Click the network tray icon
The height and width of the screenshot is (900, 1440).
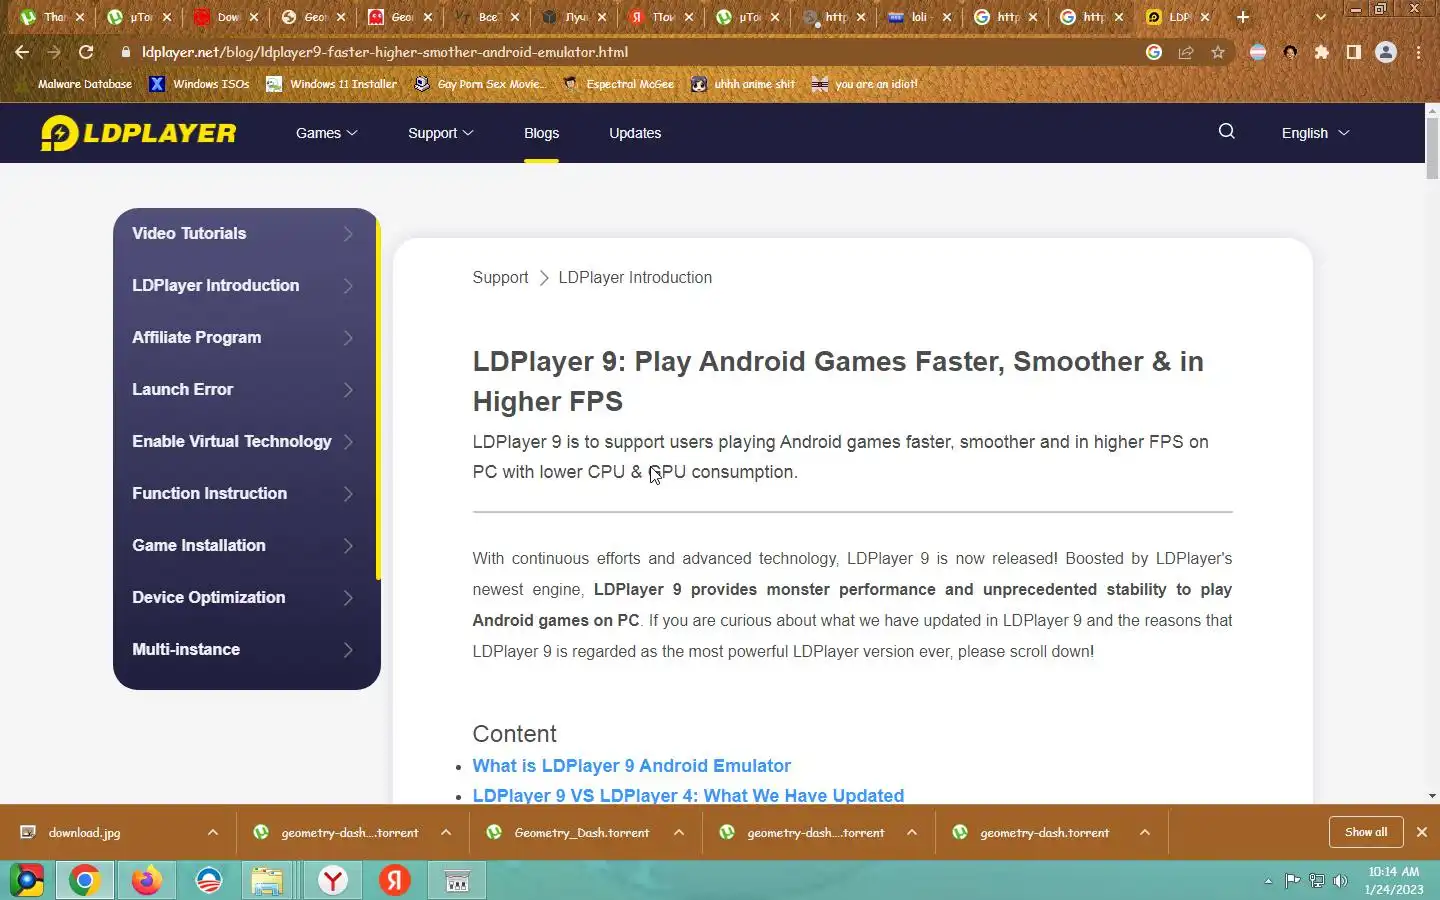[1317, 881]
